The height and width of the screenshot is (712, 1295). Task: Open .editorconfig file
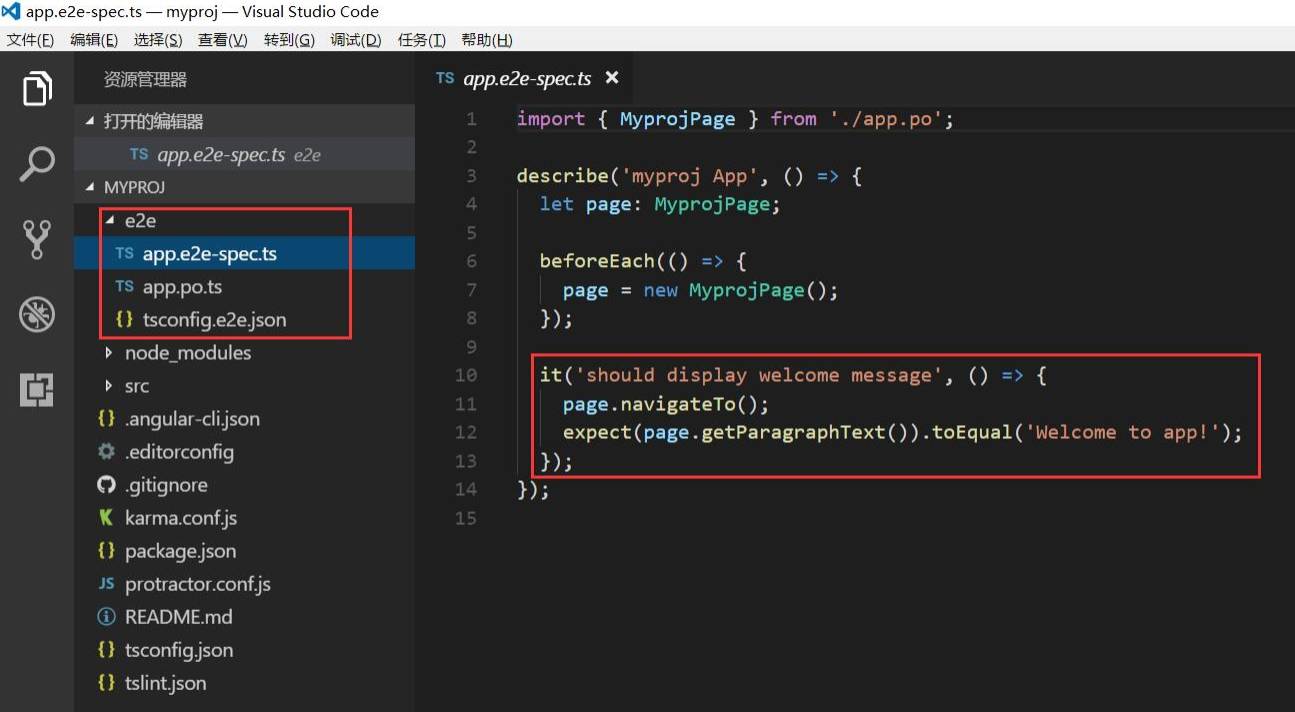(x=245, y=452)
